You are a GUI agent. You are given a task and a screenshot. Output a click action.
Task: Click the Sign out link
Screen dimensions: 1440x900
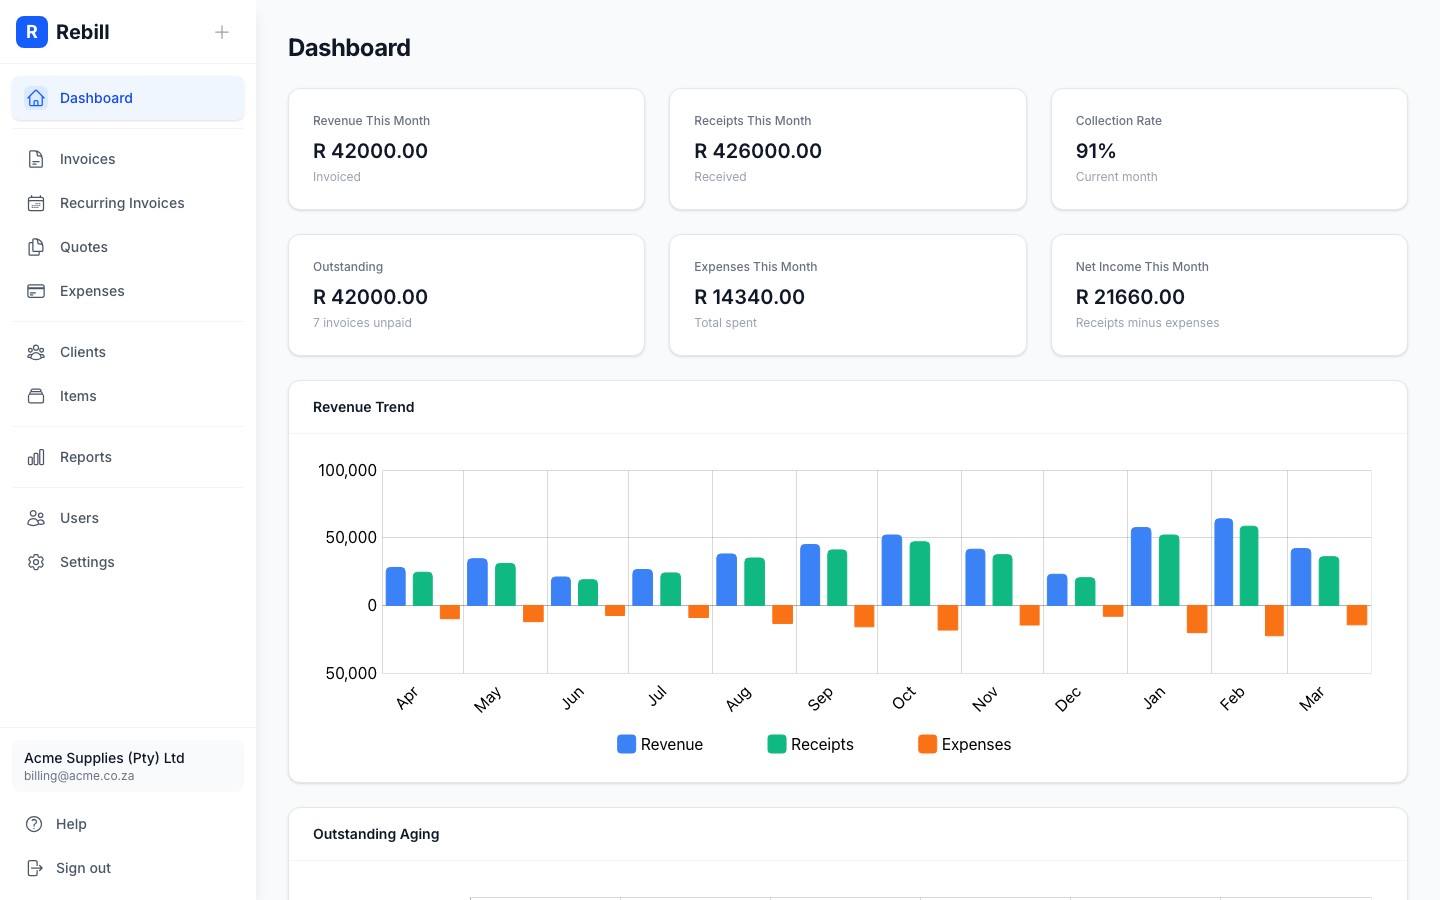click(x=83, y=868)
